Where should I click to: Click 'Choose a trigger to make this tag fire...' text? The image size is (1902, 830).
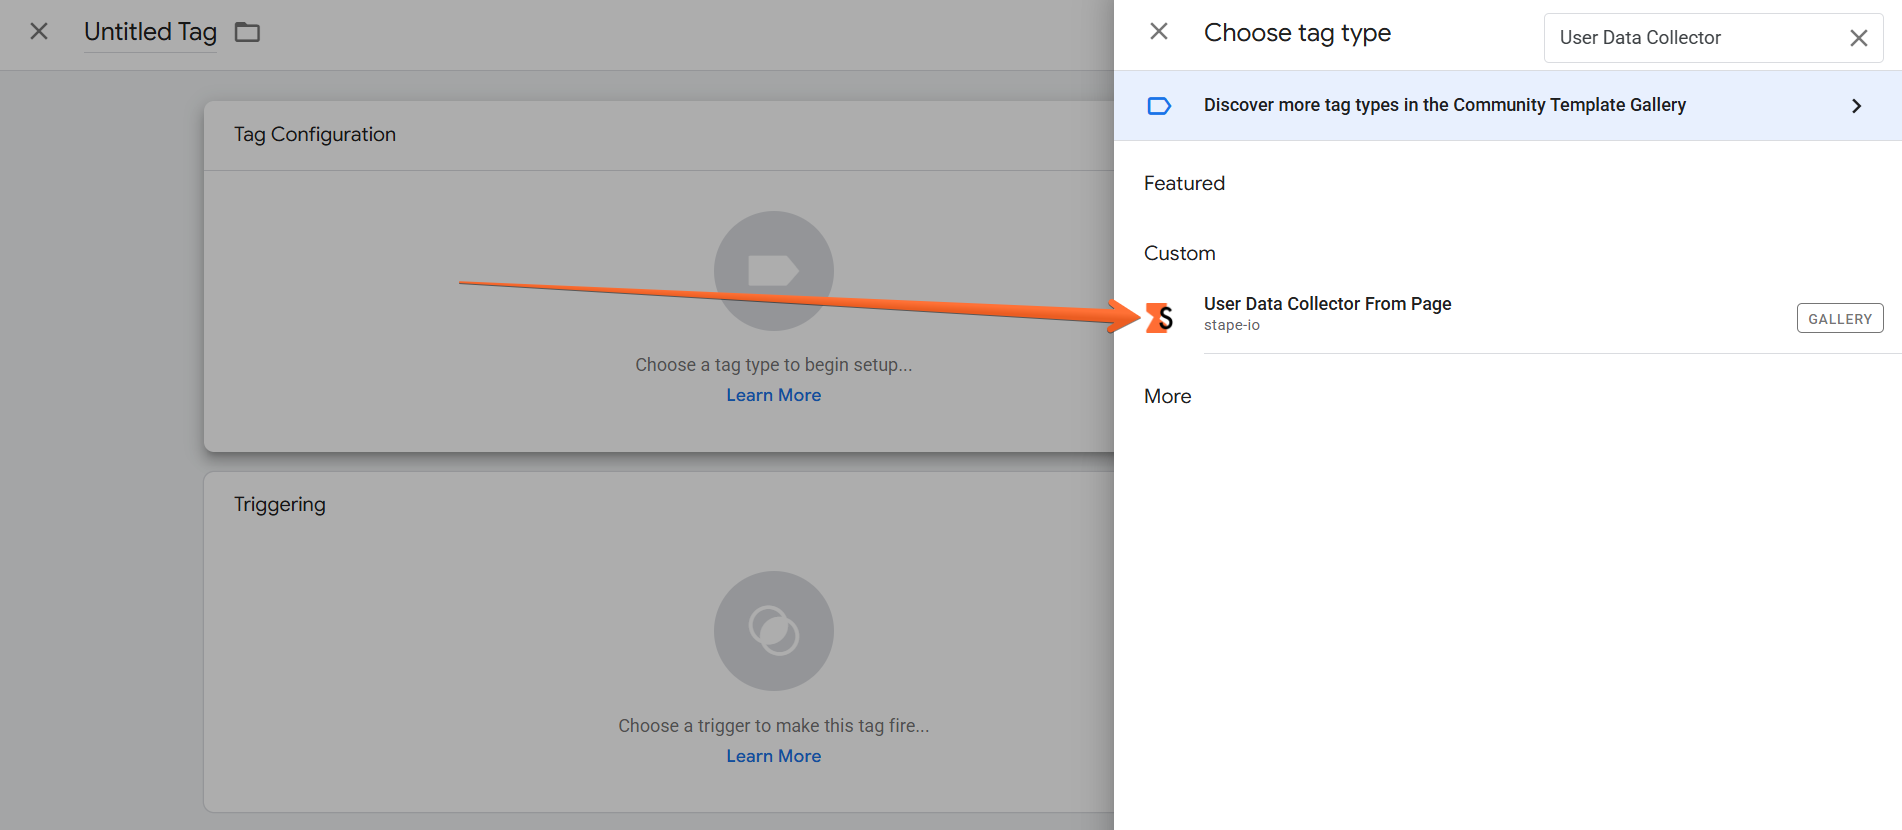pos(774,726)
